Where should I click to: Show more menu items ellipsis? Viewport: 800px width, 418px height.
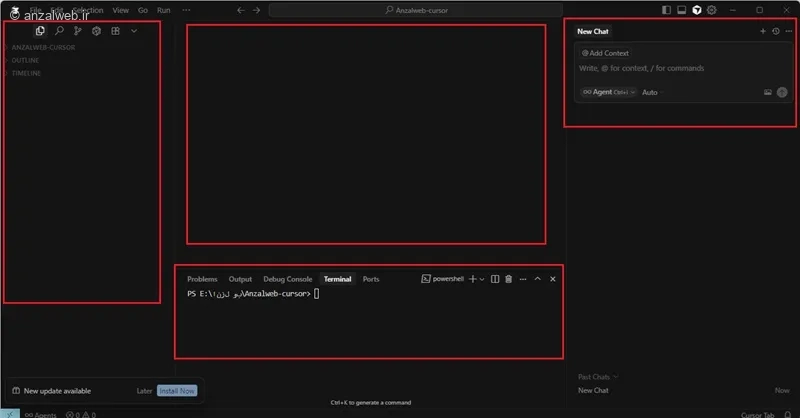[186, 10]
